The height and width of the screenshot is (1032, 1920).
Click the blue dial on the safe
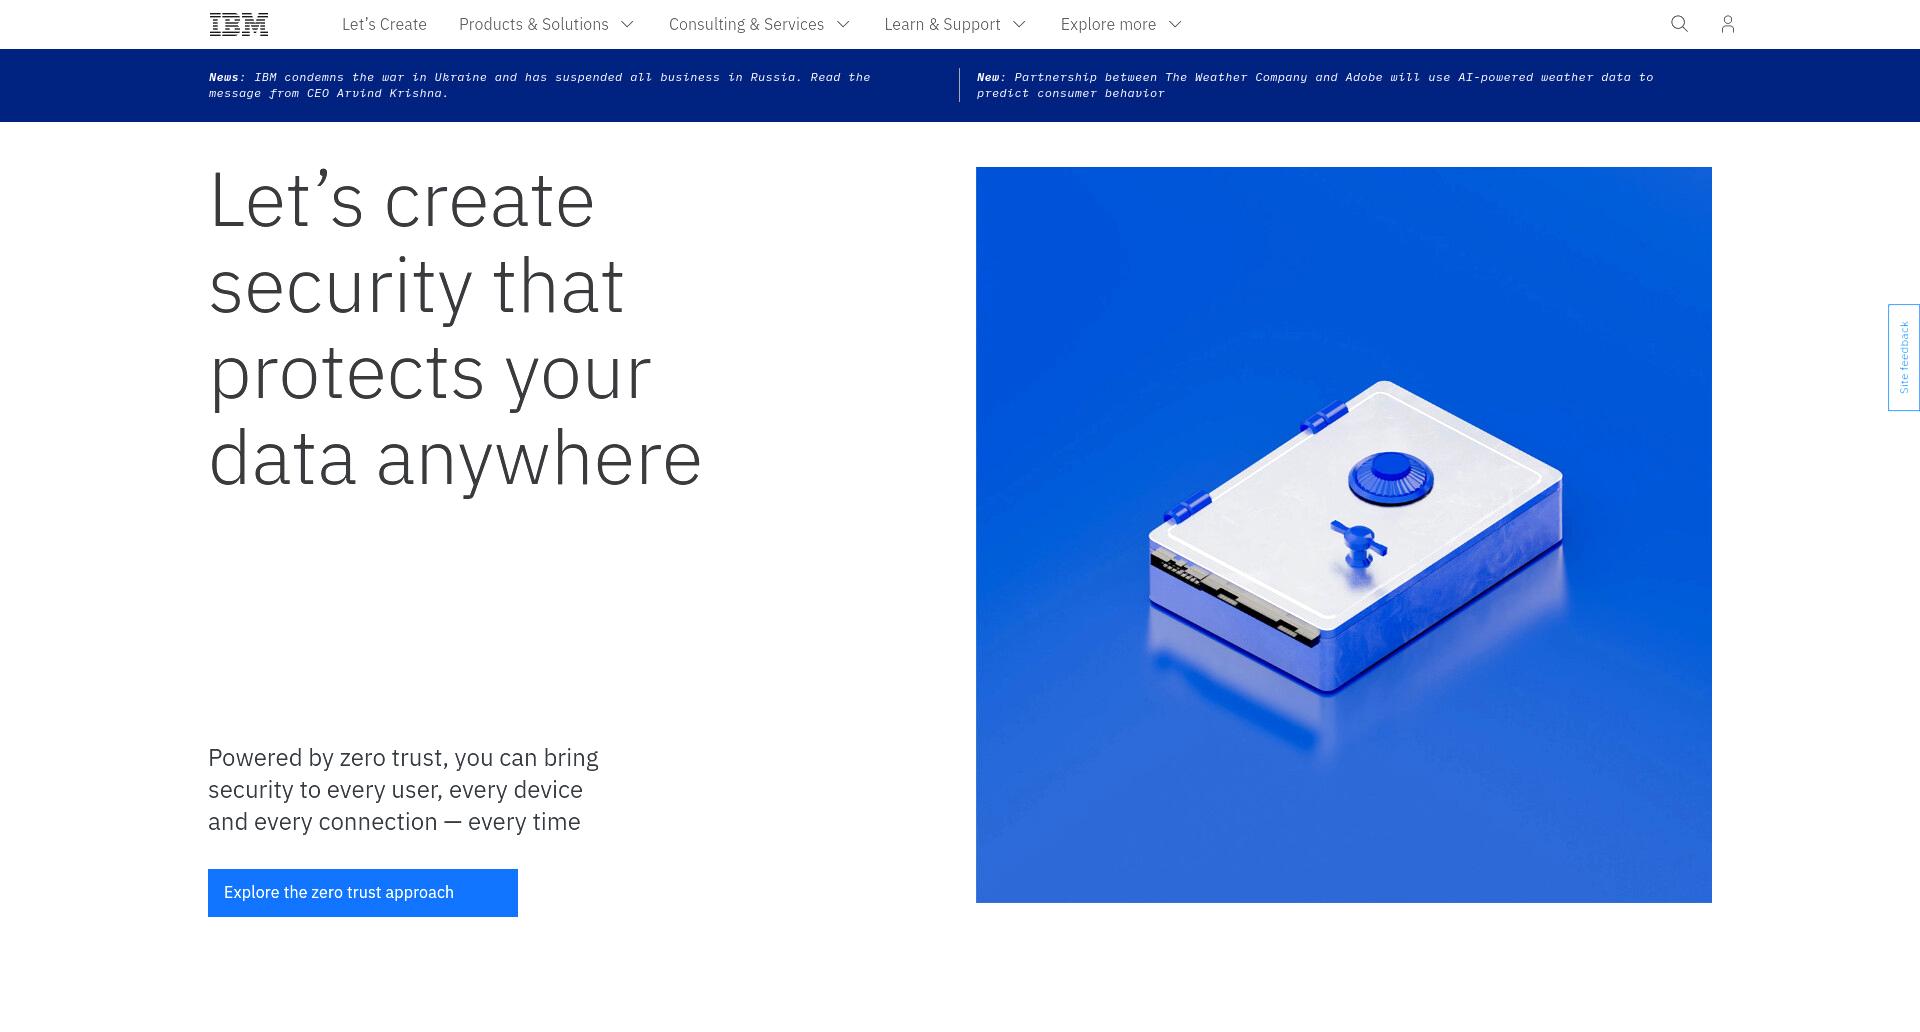tap(1390, 478)
